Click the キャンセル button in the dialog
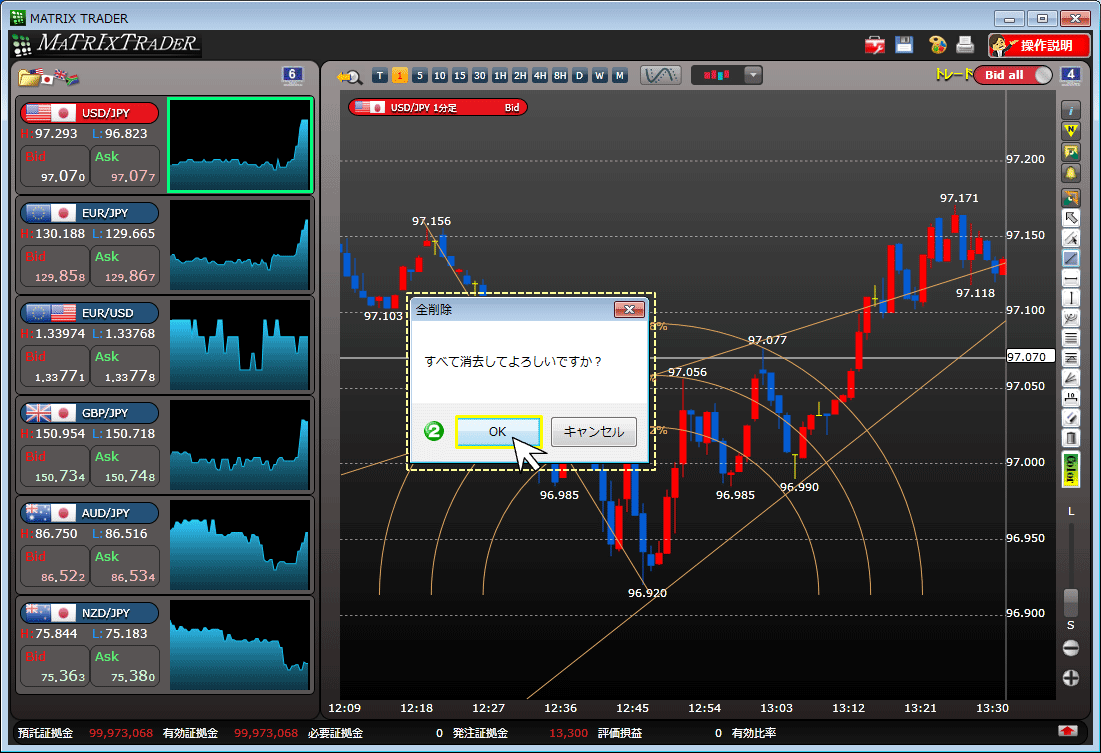Viewport: 1101px width, 753px height. (x=593, y=431)
